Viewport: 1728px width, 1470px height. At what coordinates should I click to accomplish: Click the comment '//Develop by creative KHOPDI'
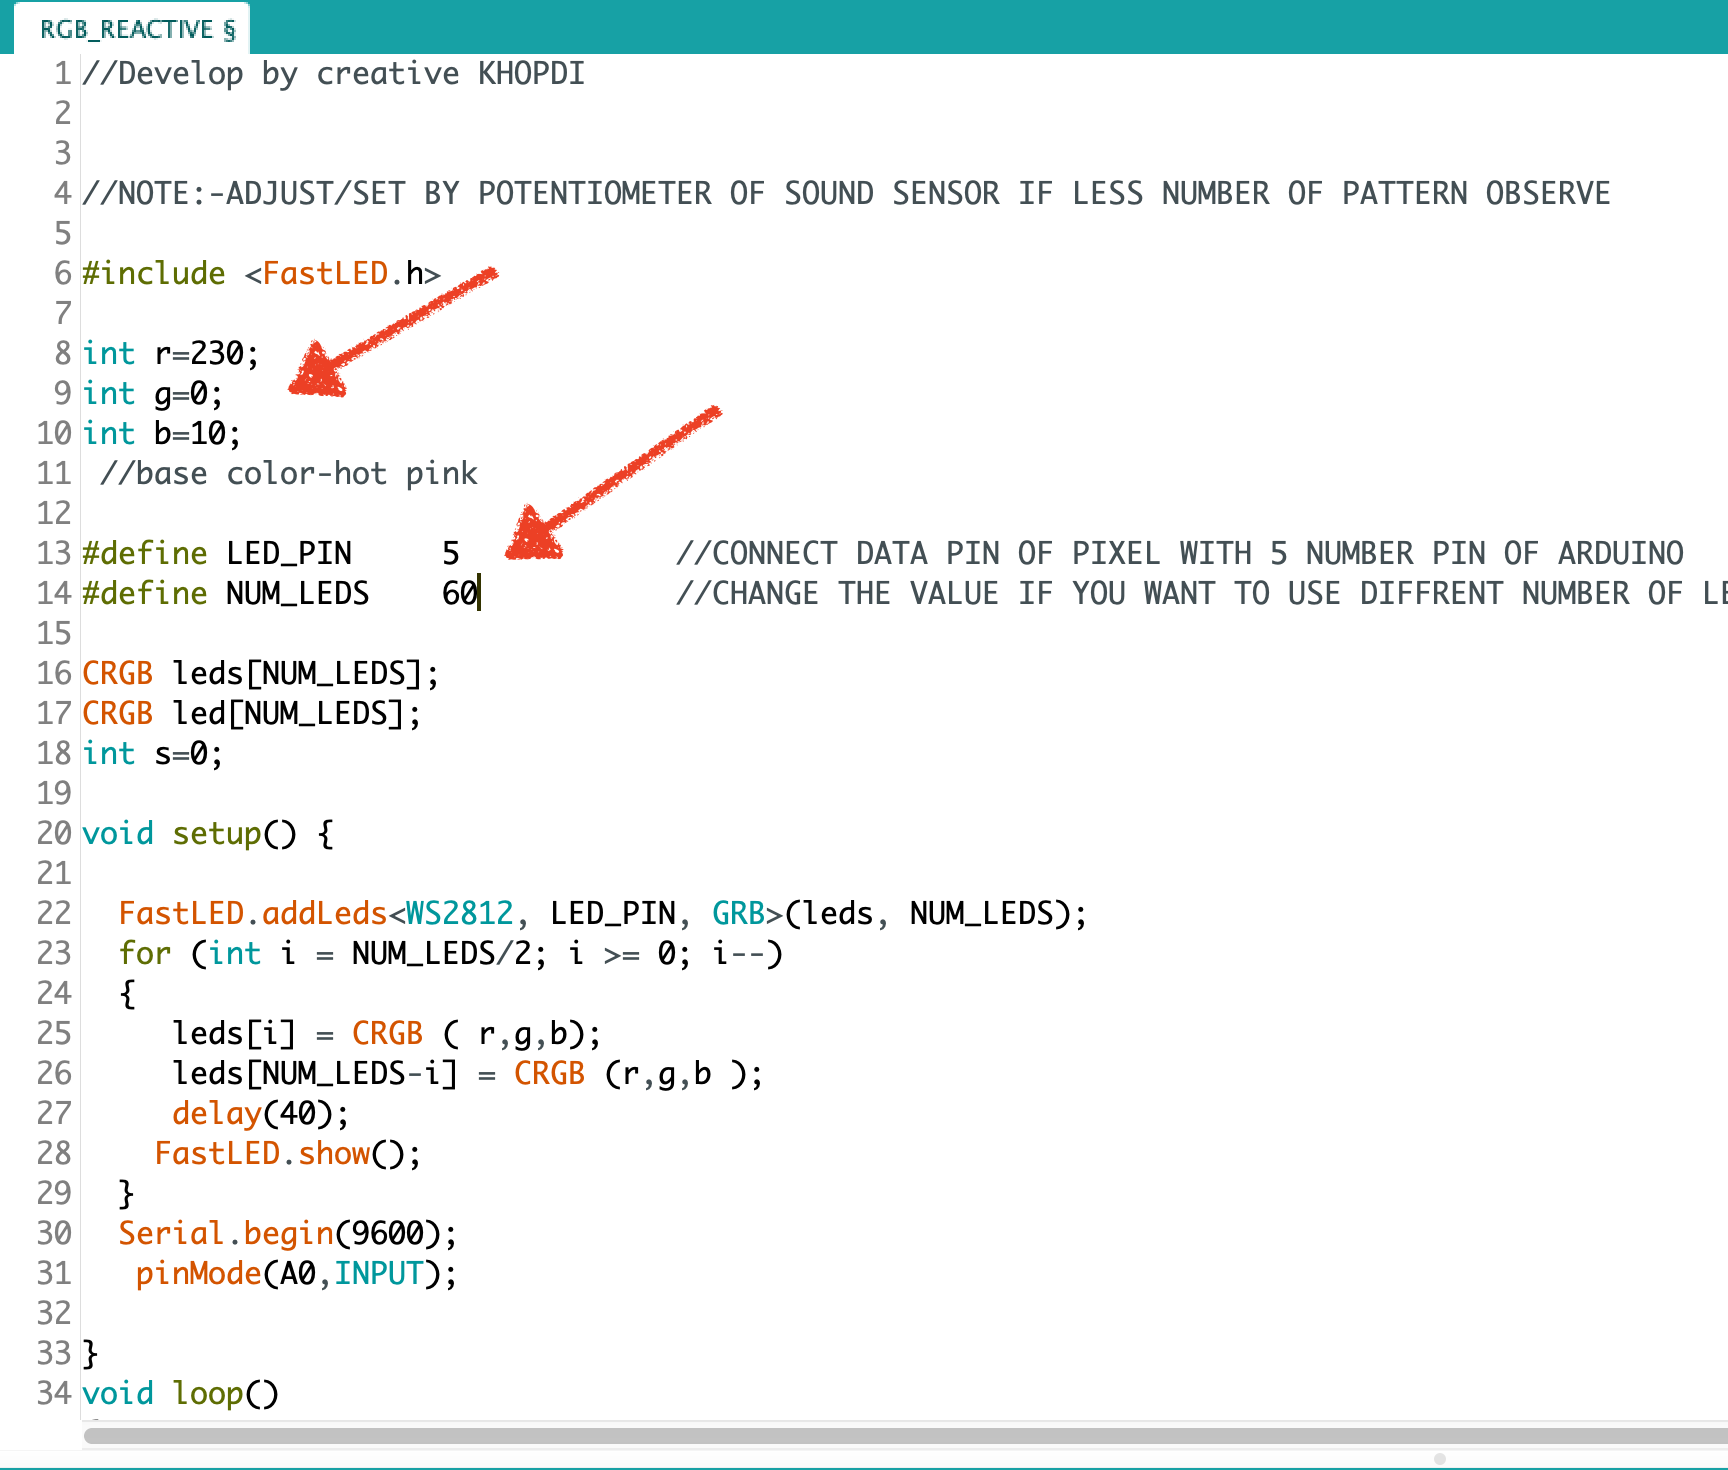pyautogui.click(x=333, y=74)
